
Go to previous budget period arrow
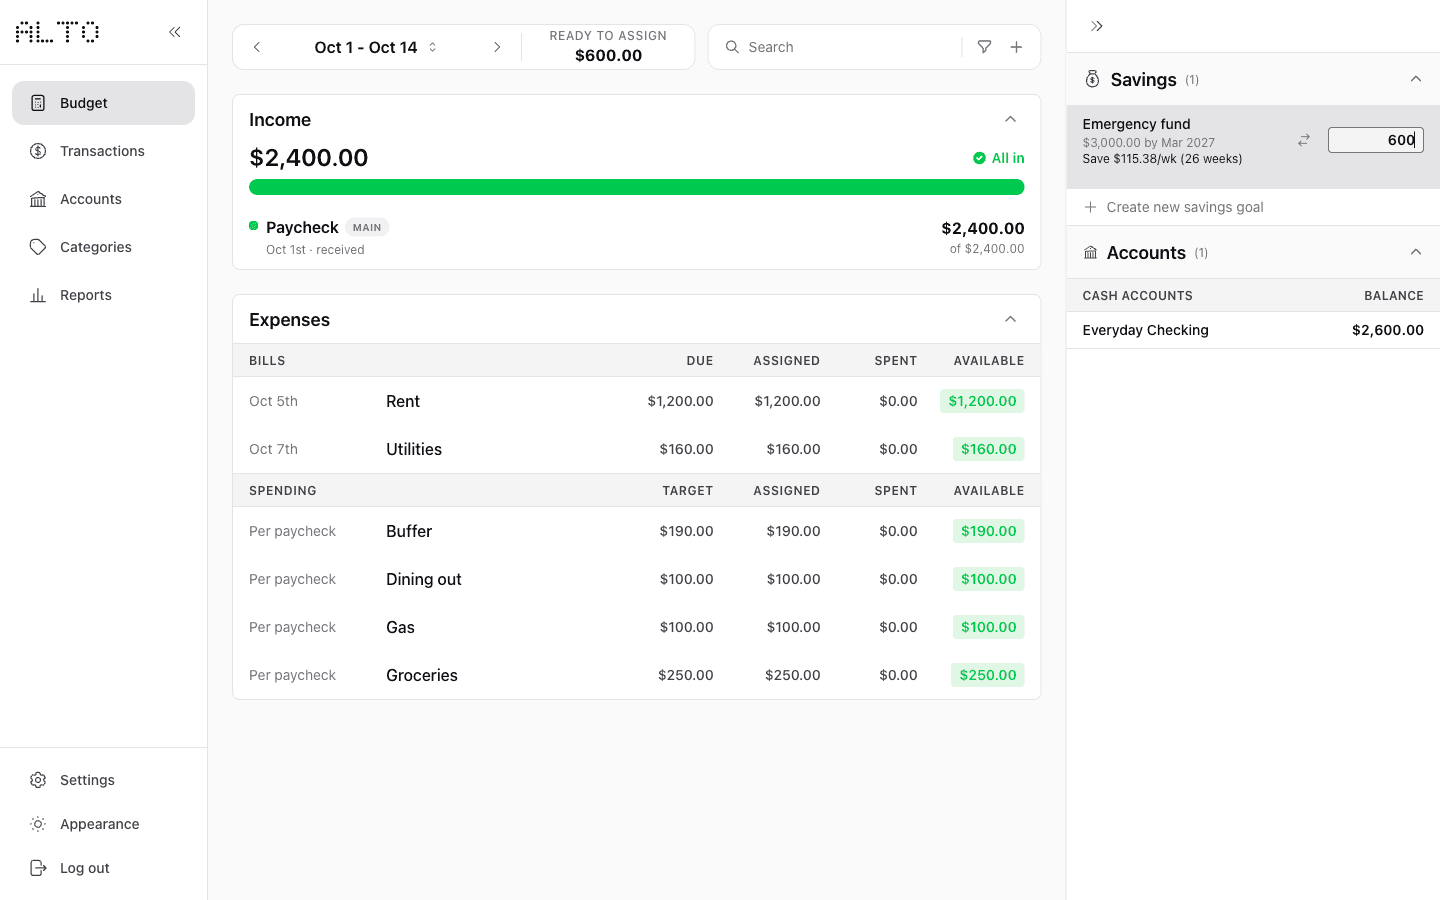click(x=257, y=47)
